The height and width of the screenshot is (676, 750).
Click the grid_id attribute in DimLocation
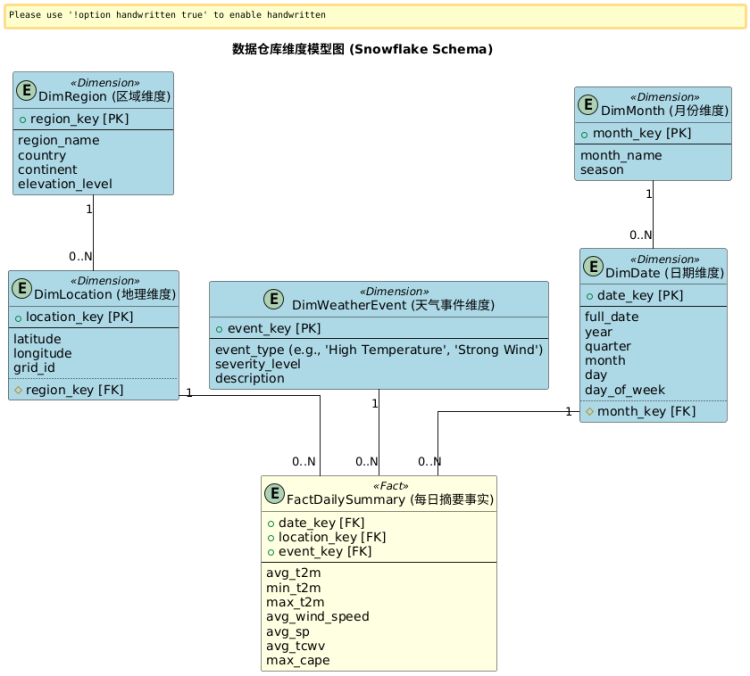tap(34, 367)
